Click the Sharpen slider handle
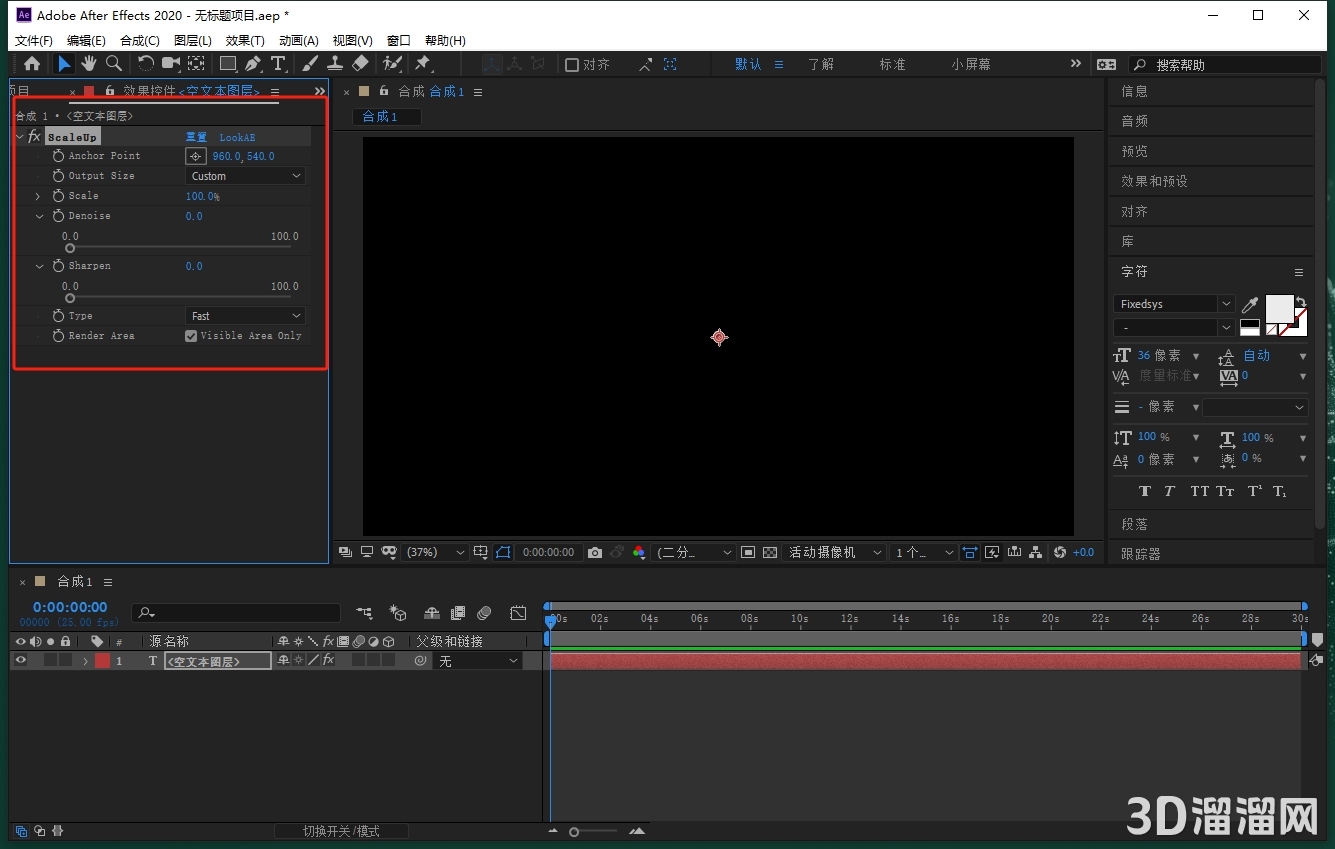This screenshot has height=849, width=1335. [x=70, y=298]
